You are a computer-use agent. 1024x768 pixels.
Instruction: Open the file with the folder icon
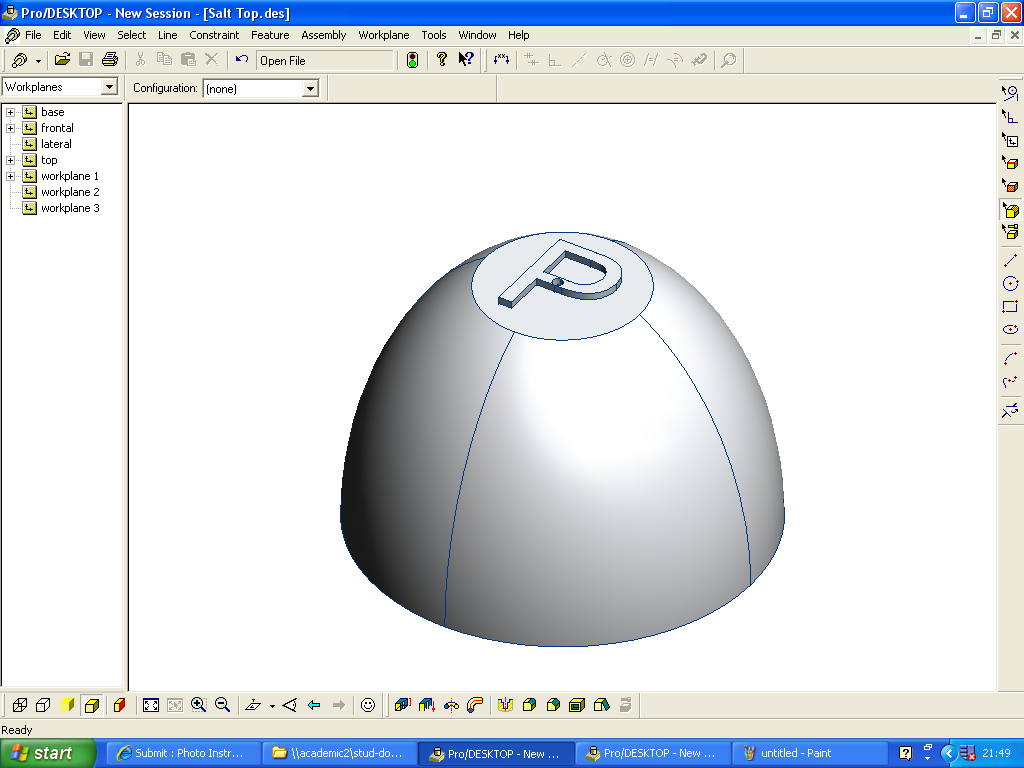click(x=62, y=60)
